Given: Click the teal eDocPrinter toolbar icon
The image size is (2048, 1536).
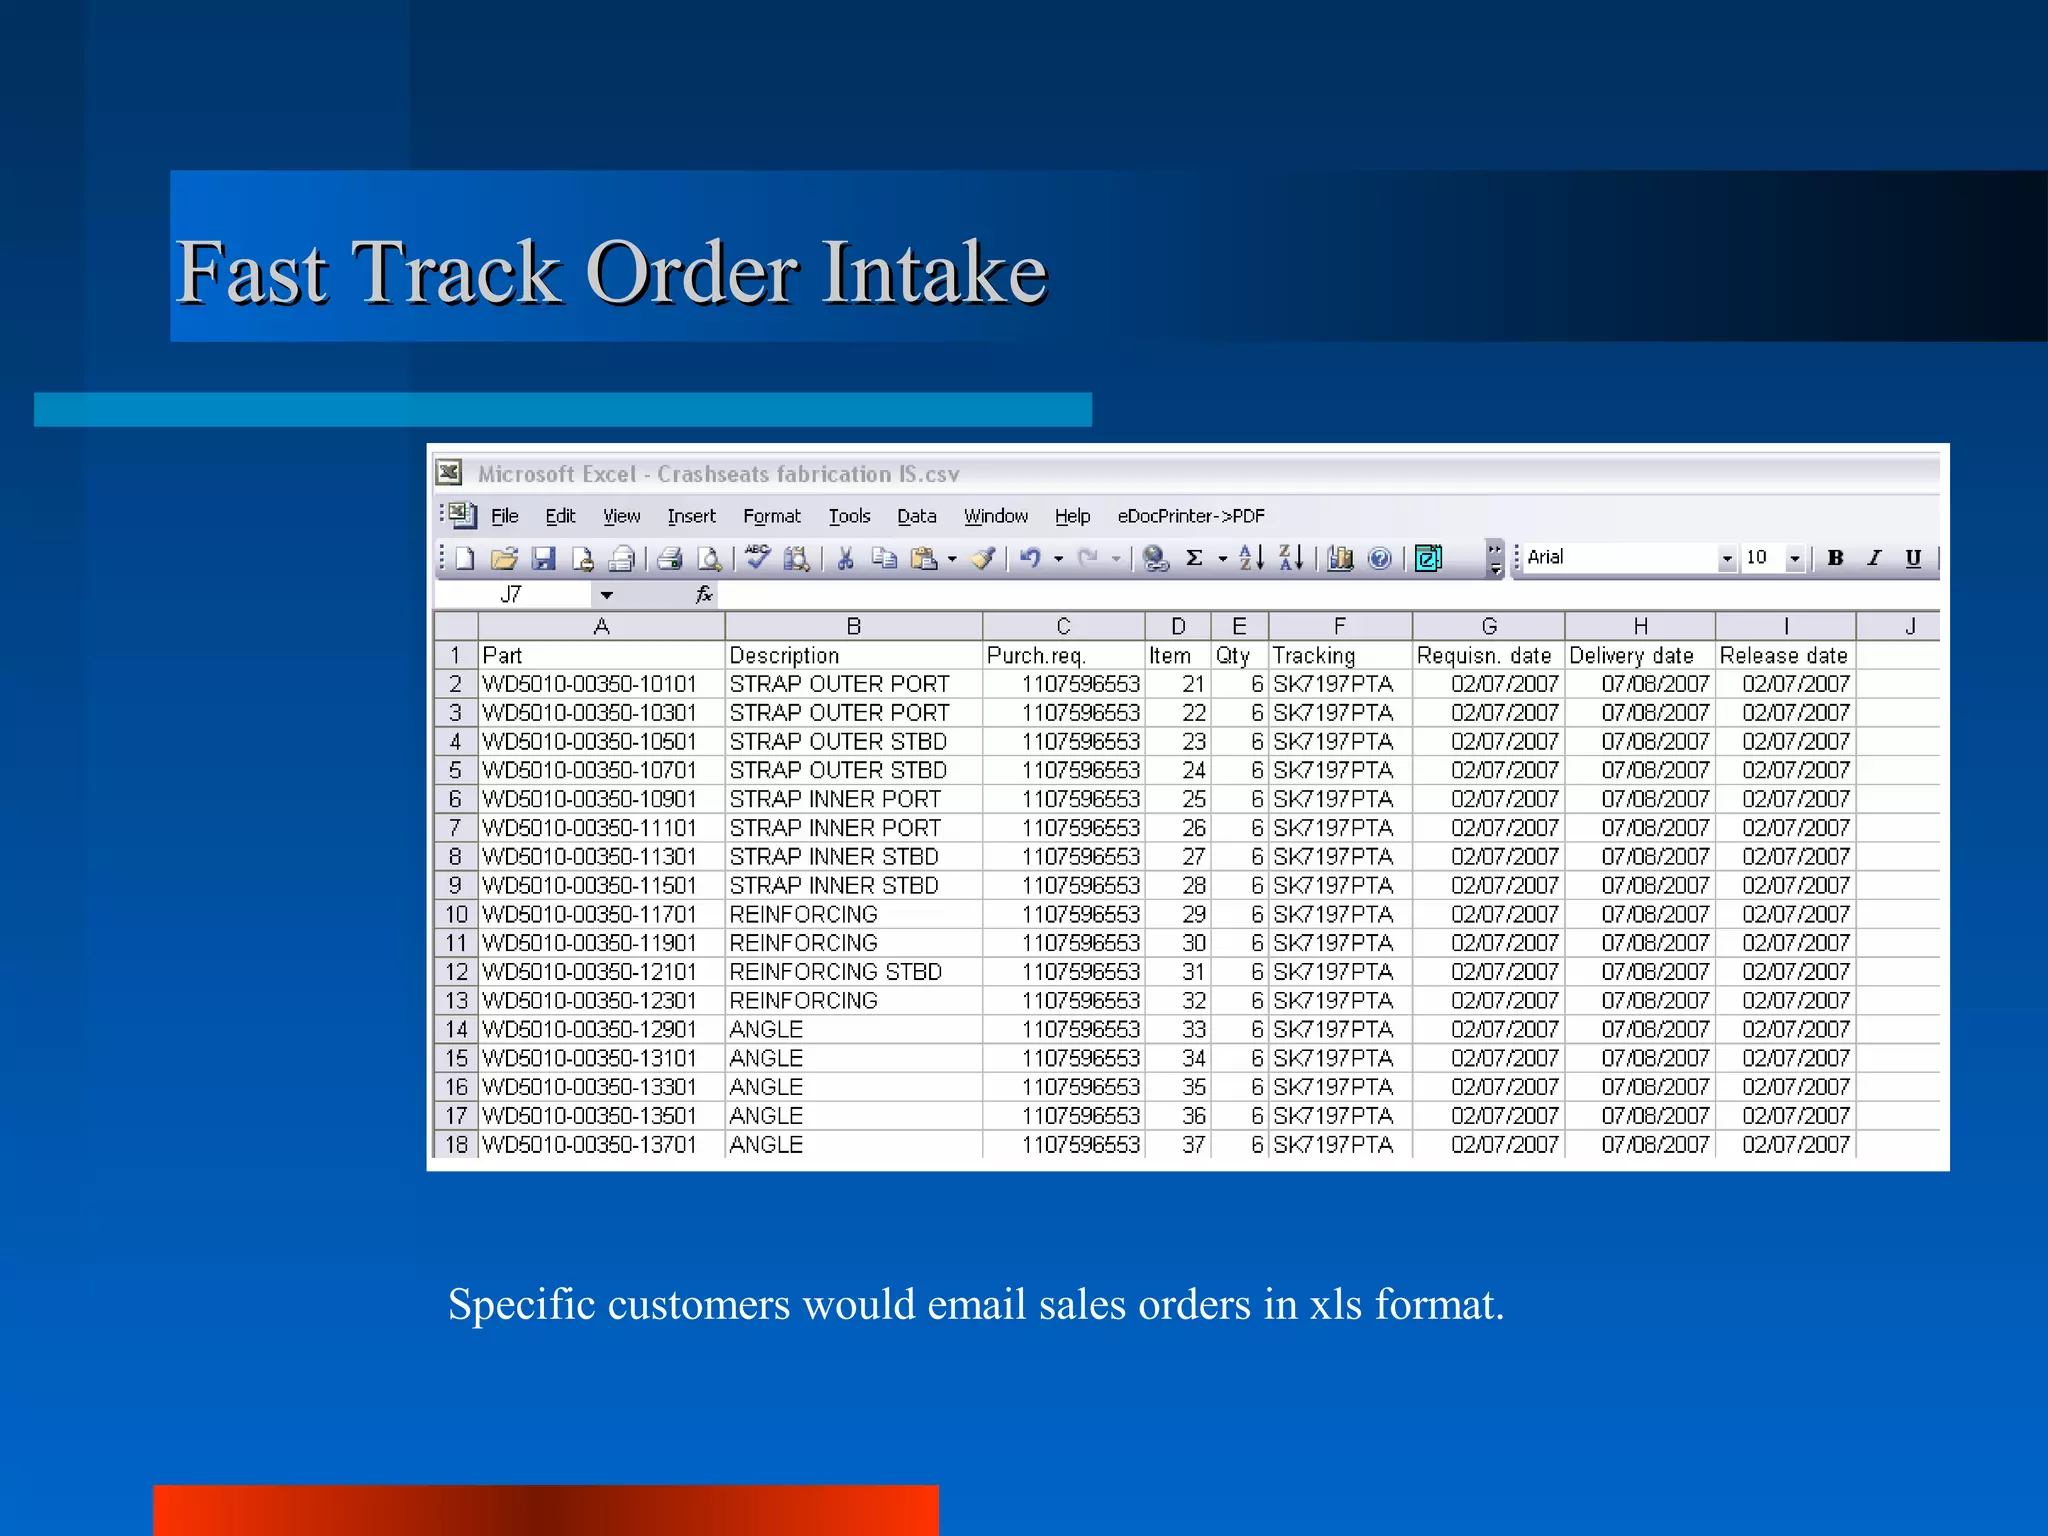Looking at the screenshot, I should [x=1429, y=558].
